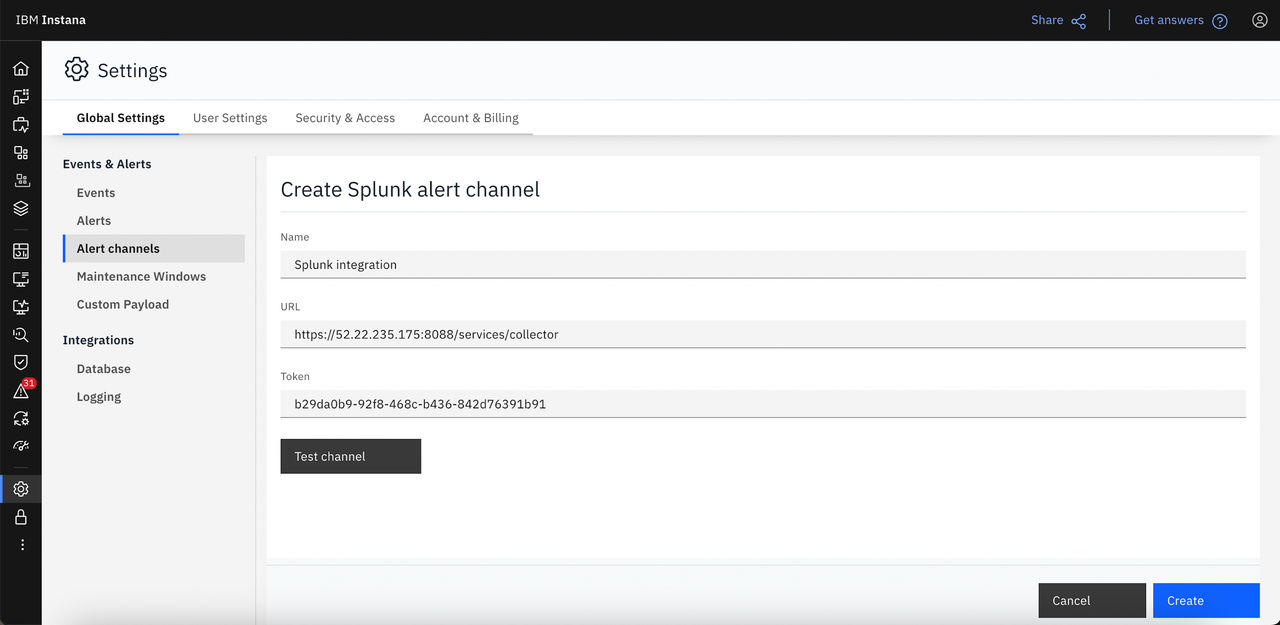Open the Security & Access tab
This screenshot has width=1280, height=625.
[345, 118]
